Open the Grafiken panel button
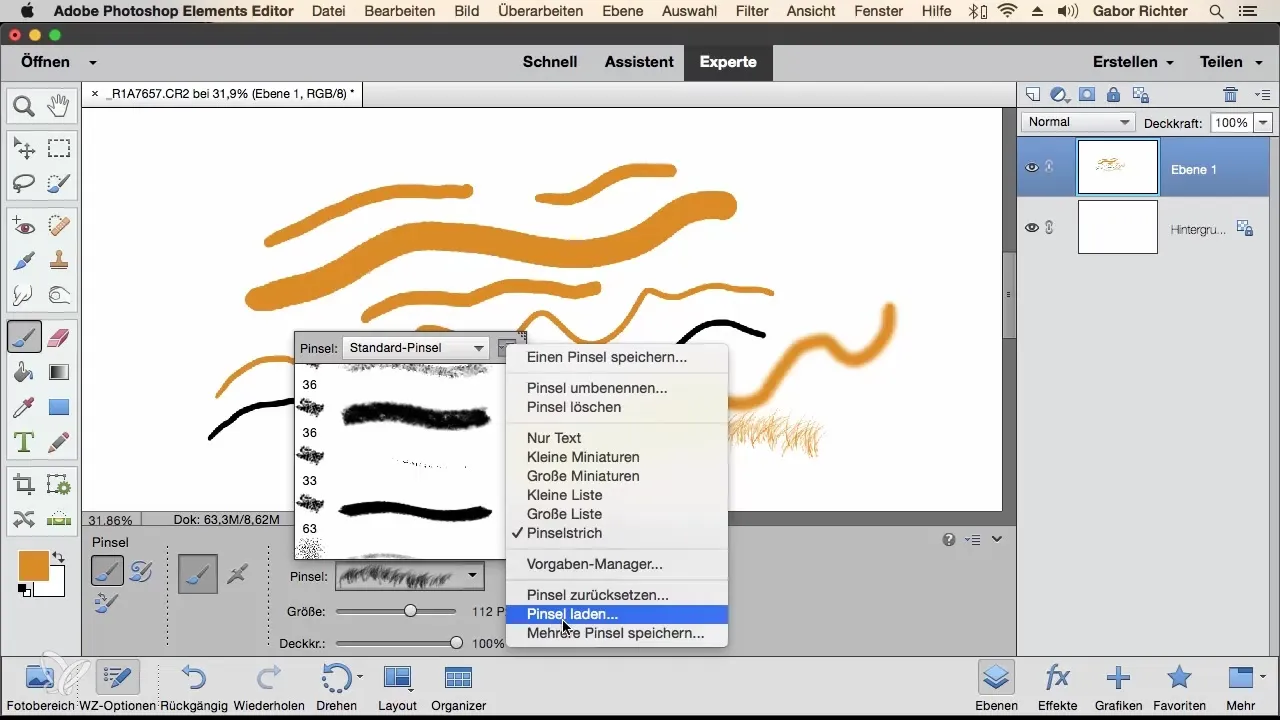Viewport: 1280px width, 720px height. 1118,688
